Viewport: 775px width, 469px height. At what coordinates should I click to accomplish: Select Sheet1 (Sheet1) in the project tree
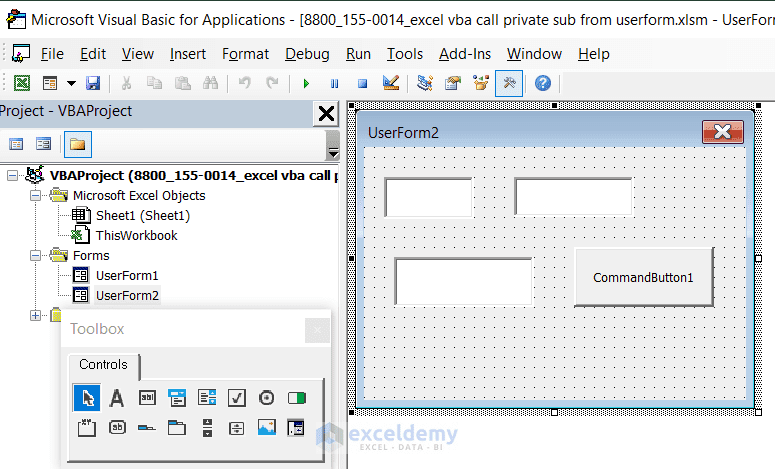coord(143,215)
